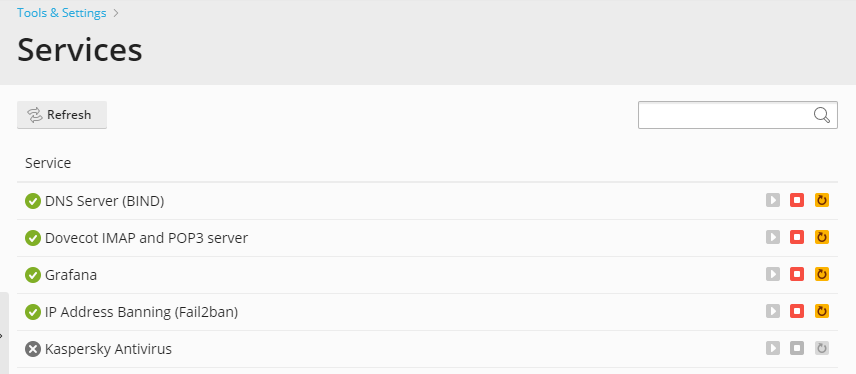Image resolution: width=856 pixels, height=374 pixels.
Task: Restart the Dovecot IMAP and POP3 server
Action: point(822,238)
